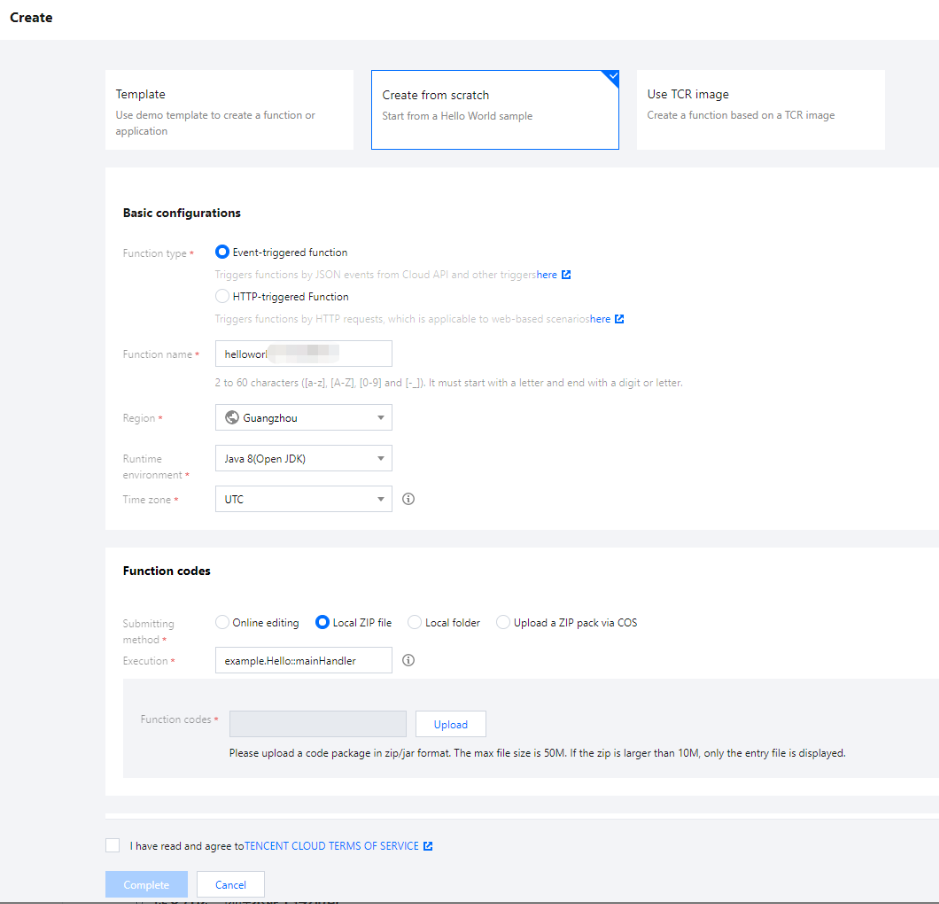Select the Template creation tab

pyautogui.click(x=229, y=110)
